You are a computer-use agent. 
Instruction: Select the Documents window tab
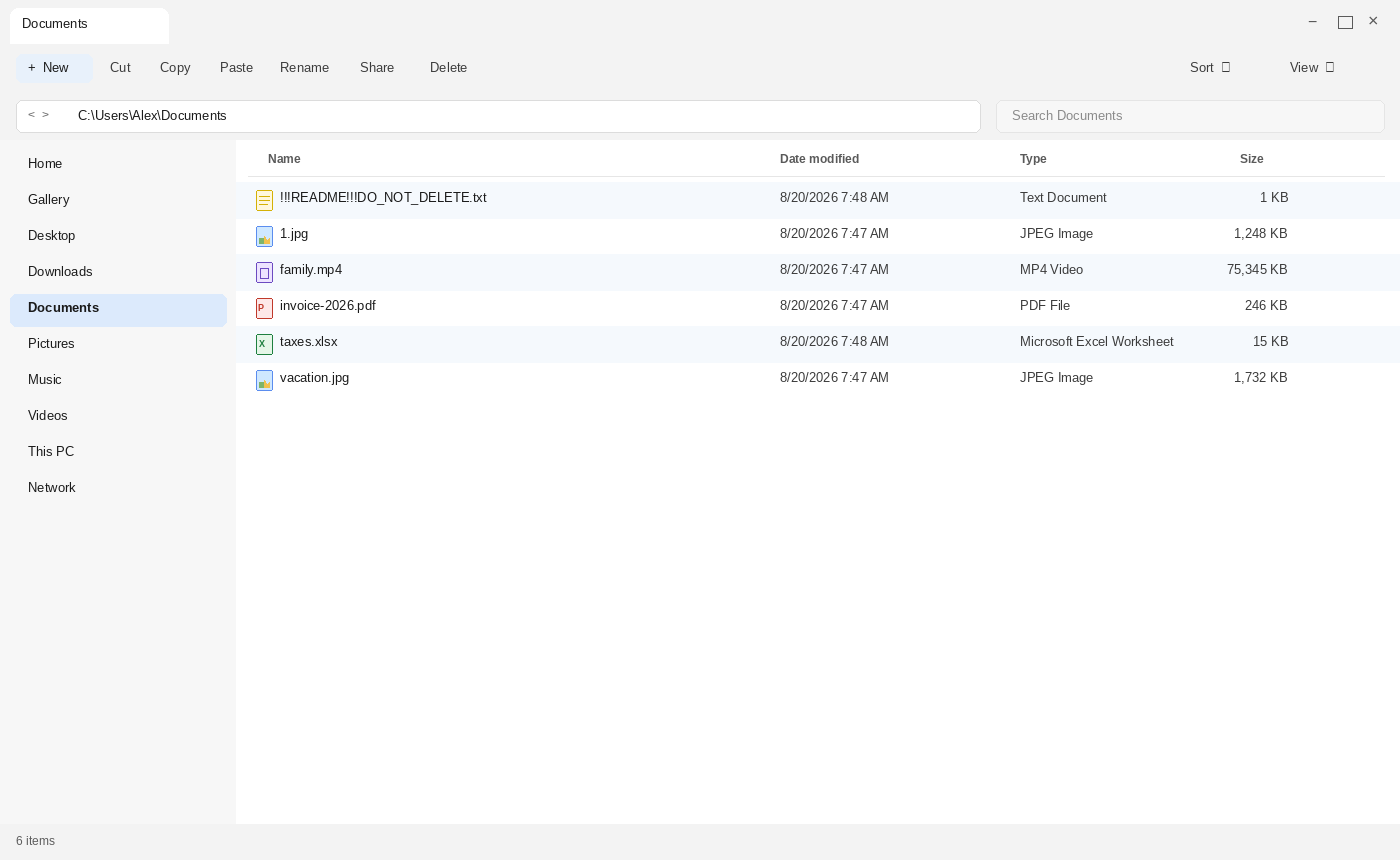89,25
